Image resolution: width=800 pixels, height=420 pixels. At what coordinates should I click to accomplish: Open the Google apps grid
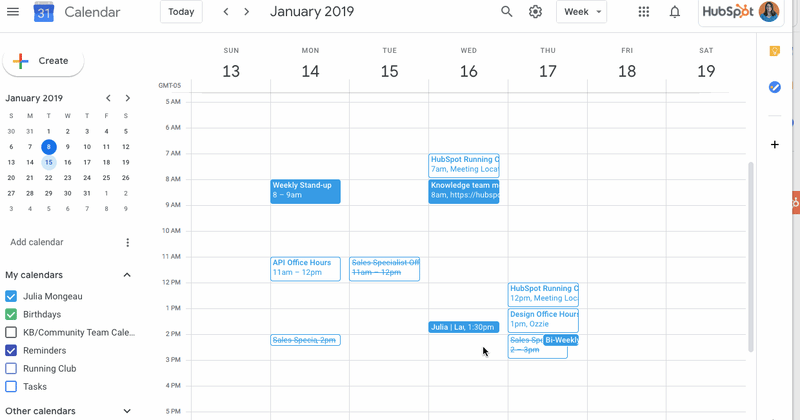click(644, 12)
